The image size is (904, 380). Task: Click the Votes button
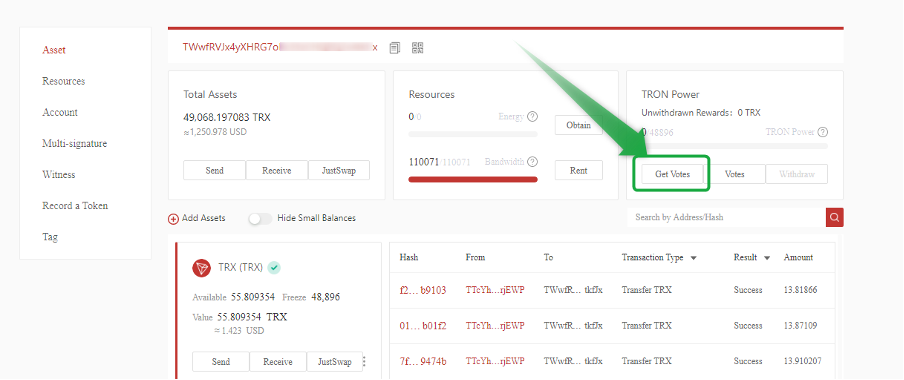pyautogui.click(x=734, y=174)
